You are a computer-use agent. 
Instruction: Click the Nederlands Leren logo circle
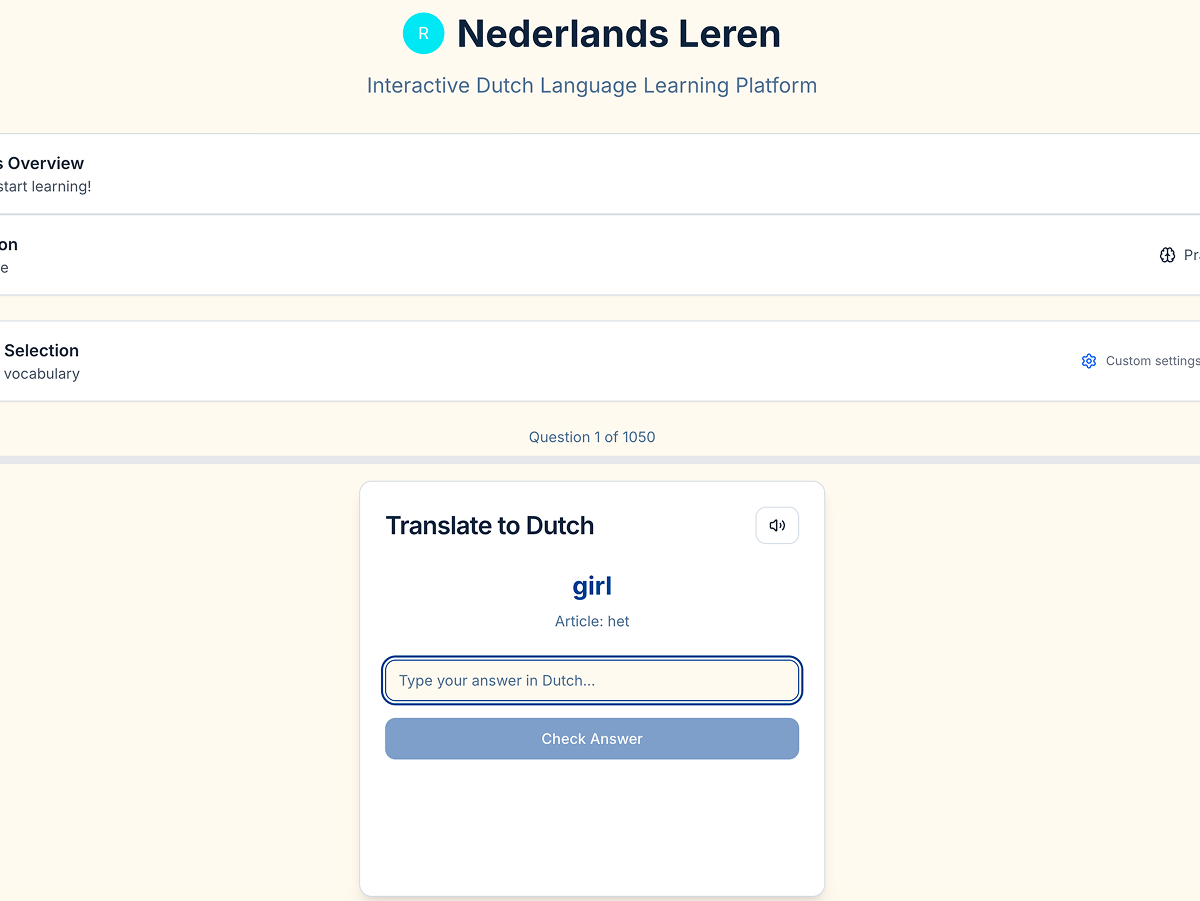[x=423, y=33]
